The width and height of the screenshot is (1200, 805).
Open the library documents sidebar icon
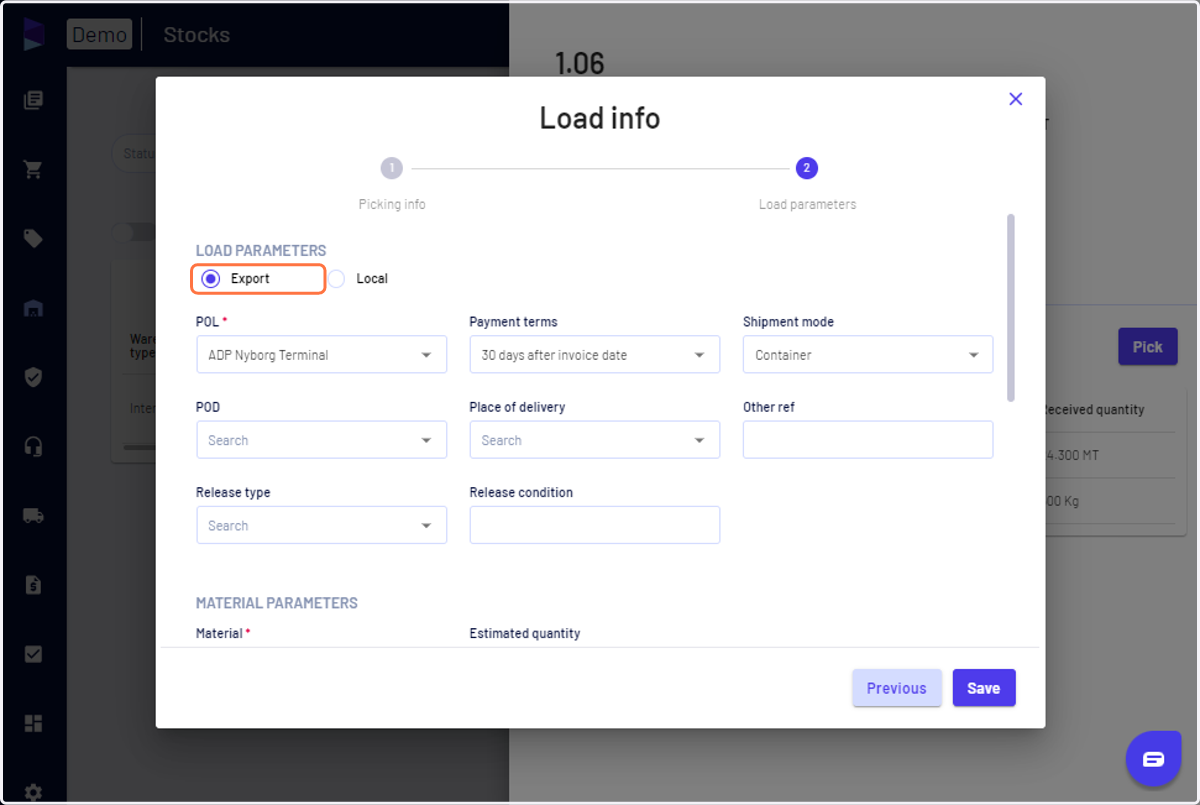pos(33,100)
